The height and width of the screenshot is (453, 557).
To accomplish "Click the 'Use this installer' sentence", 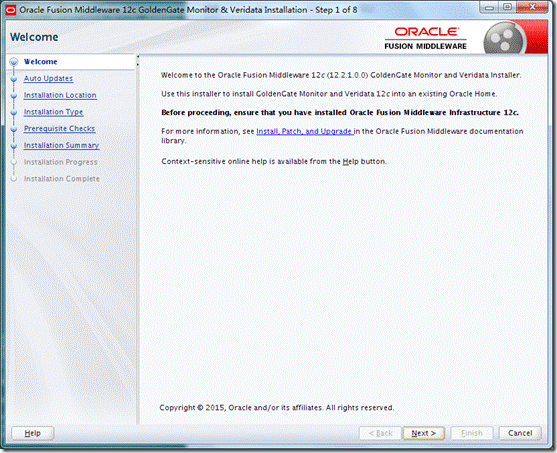I will coord(329,94).
